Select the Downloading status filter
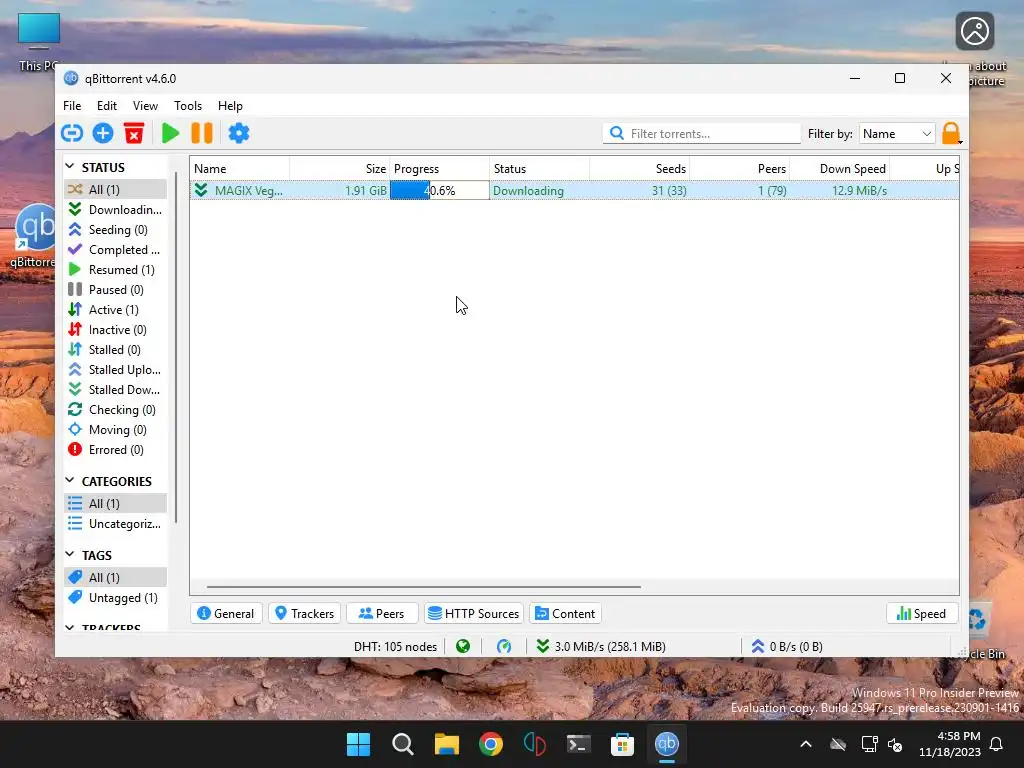This screenshot has width=1024, height=768. click(116, 210)
